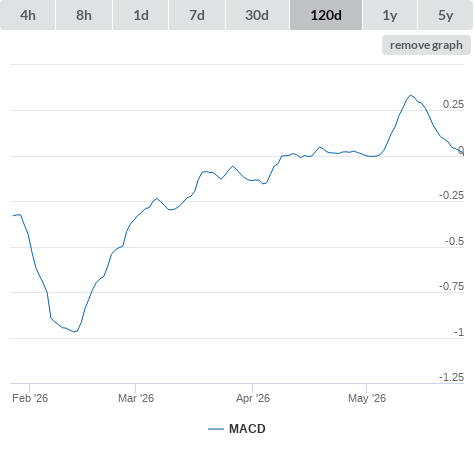Click the Feb '26 axis tick label
Viewport: 474px width, 455px height.
click(30, 398)
